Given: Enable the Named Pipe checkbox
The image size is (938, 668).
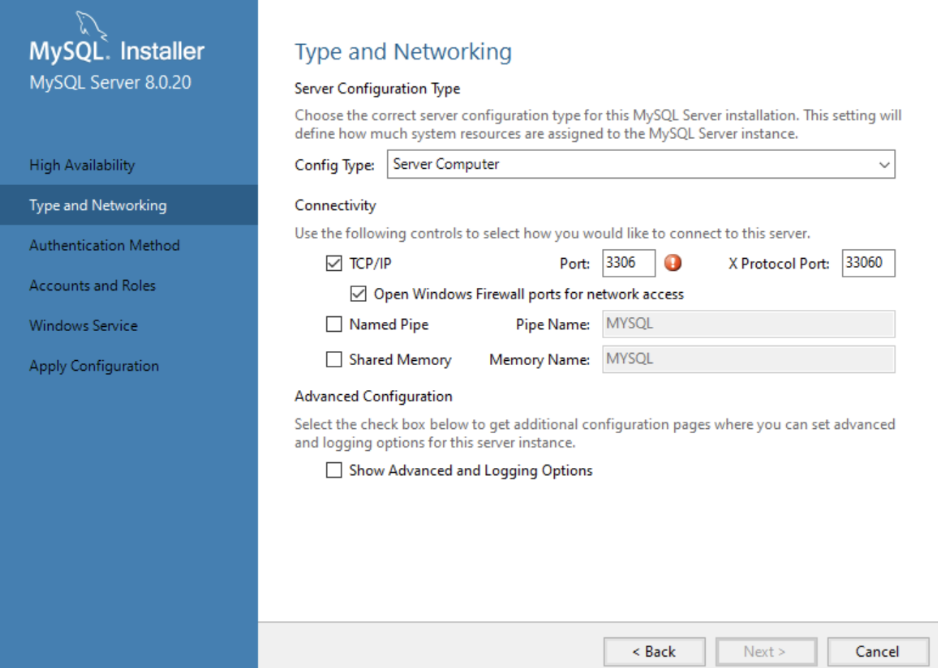Looking at the screenshot, I should (x=334, y=324).
